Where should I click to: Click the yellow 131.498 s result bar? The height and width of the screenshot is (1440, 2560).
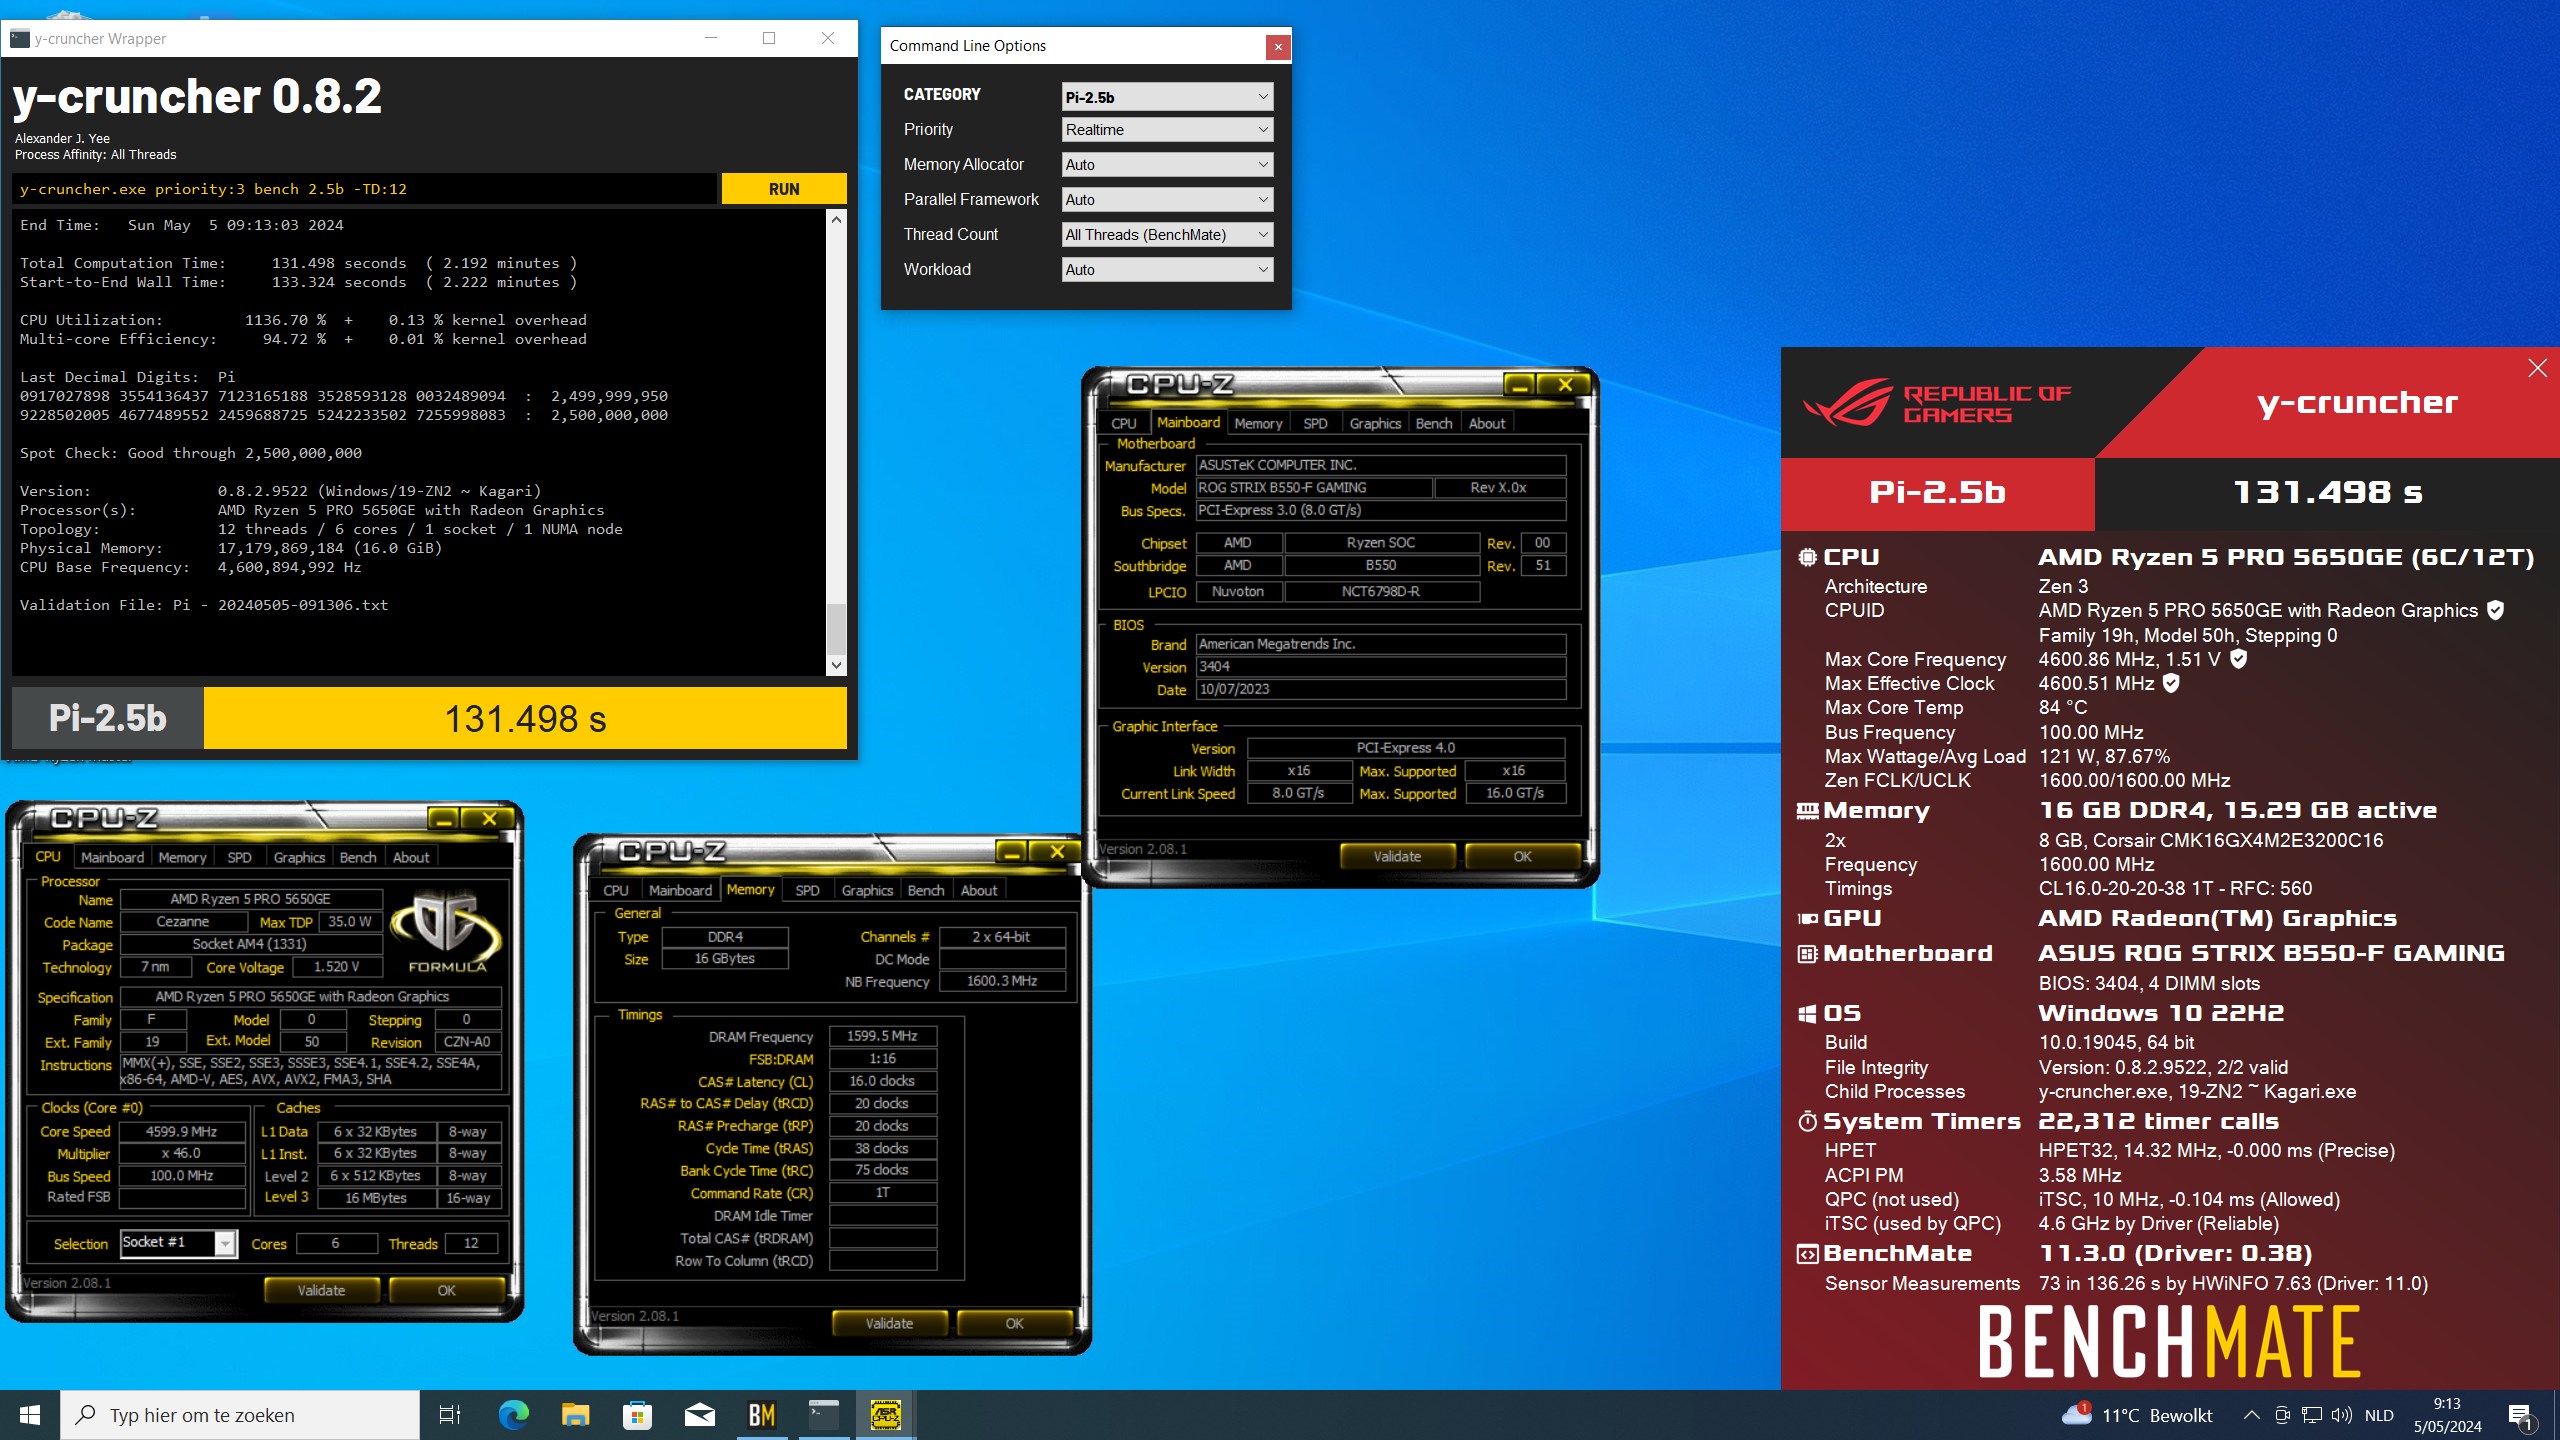(525, 718)
